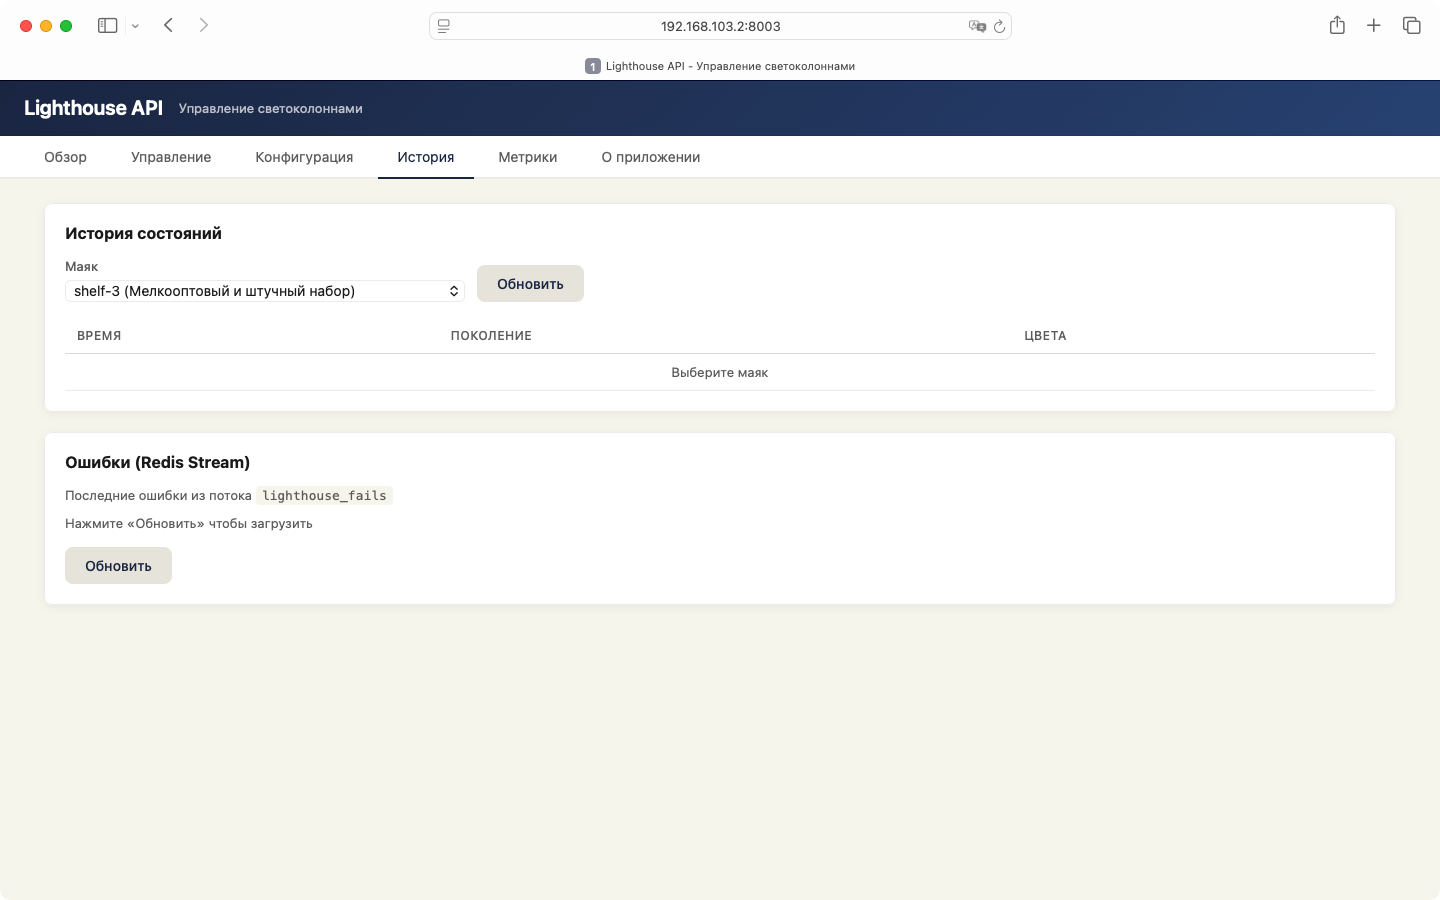This screenshot has width=1440, height=900.
Task: Reload the current page
Action: pyautogui.click(x=999, y=26)
